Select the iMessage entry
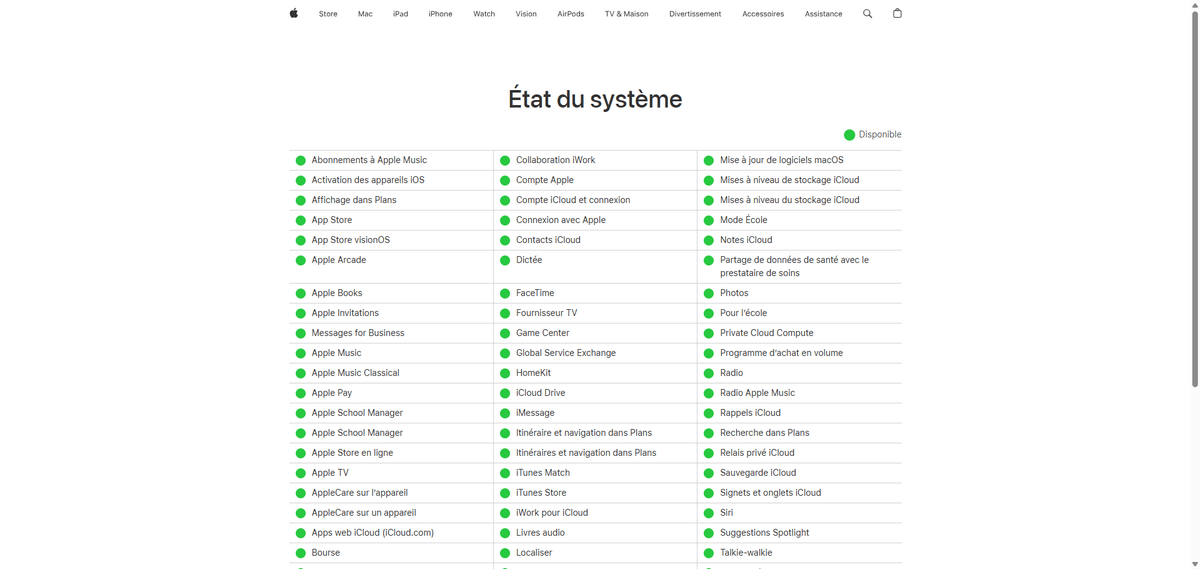Screen dimensions: 1200x569 535,413
